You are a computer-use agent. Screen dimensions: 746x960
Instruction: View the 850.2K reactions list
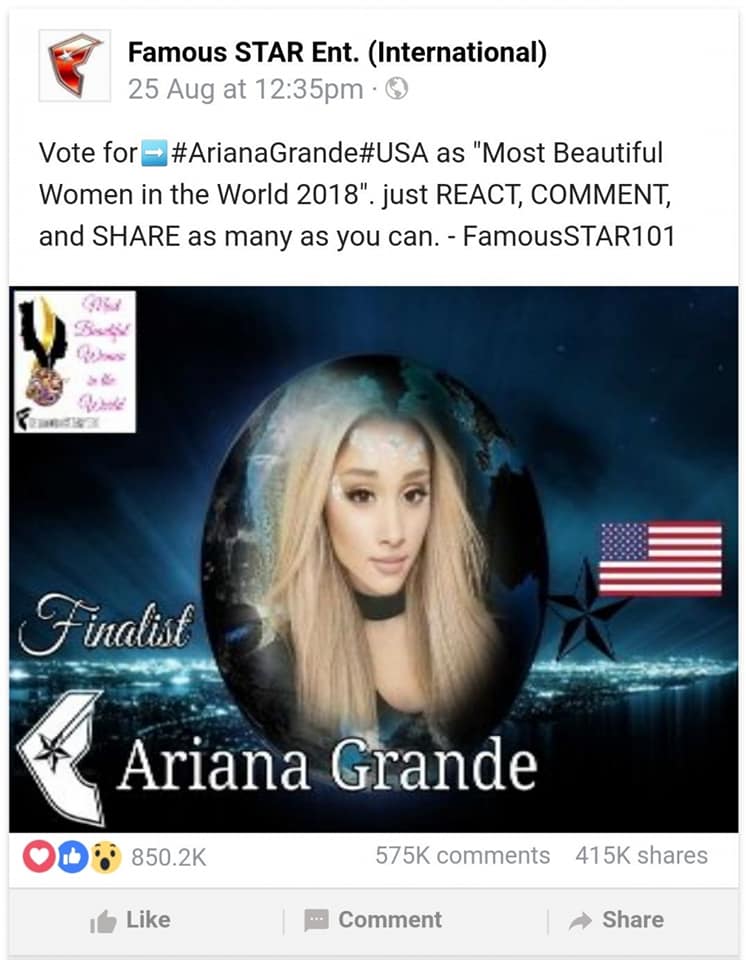pyautogui.click(x=168, y=857)
